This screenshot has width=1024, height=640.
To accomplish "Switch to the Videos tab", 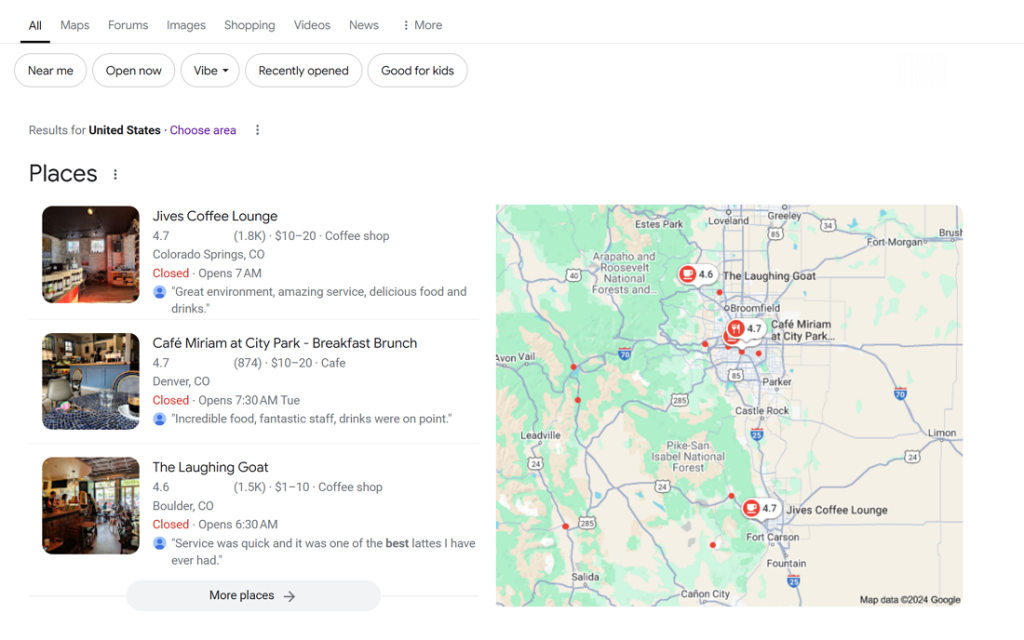I will pos(312,25).
